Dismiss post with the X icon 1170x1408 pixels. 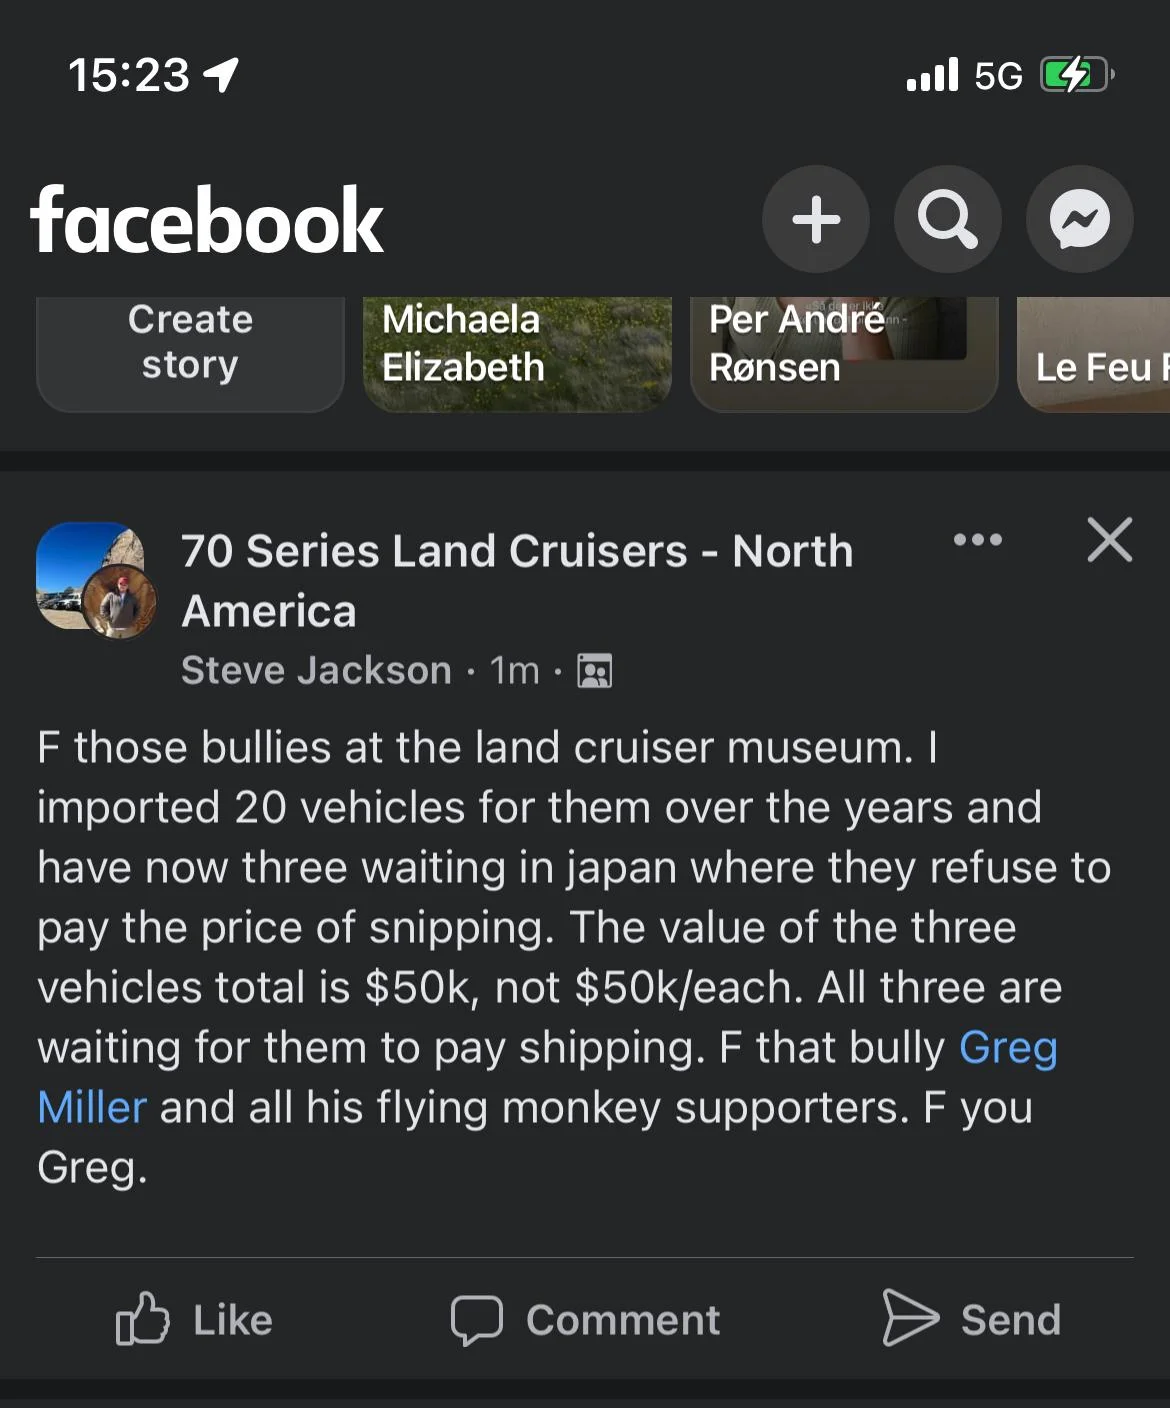point(1109,540)
